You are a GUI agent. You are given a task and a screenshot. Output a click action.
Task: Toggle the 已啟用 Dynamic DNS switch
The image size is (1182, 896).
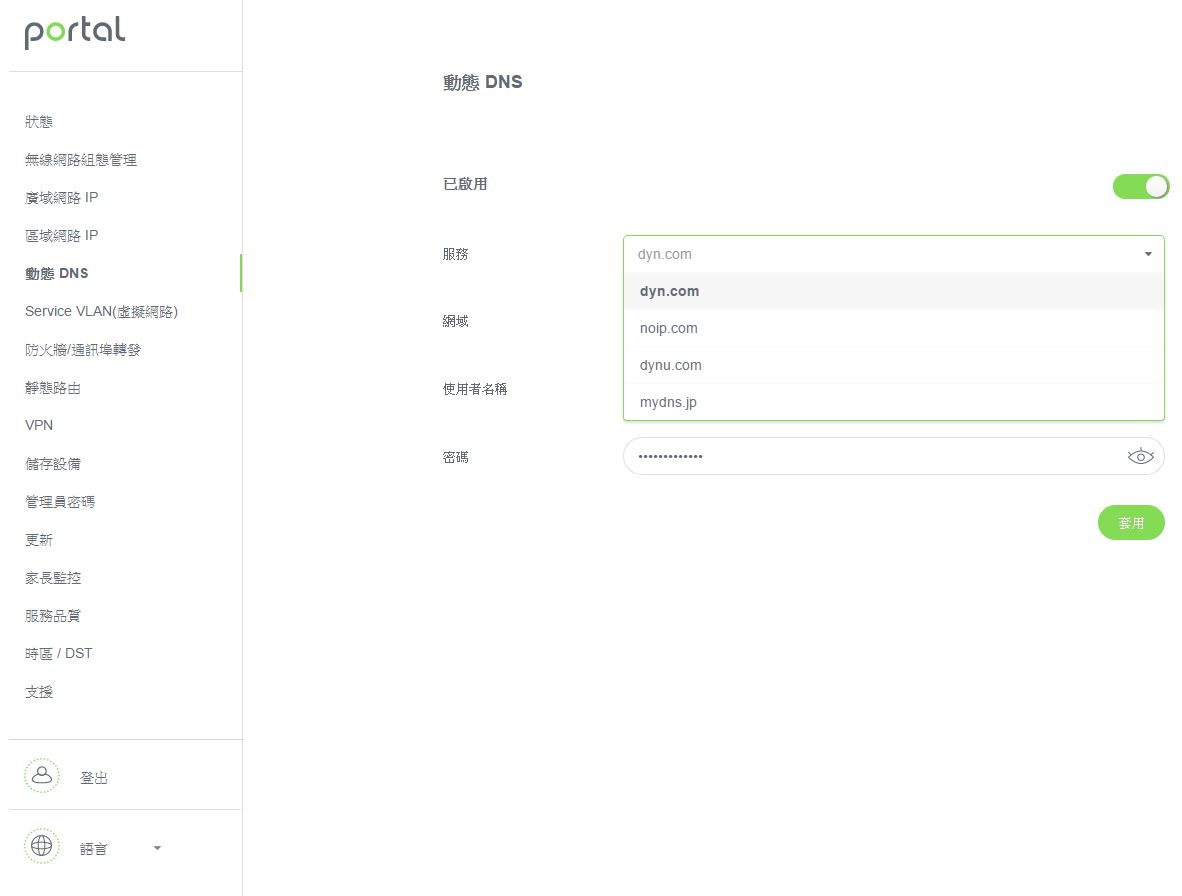1141,186
